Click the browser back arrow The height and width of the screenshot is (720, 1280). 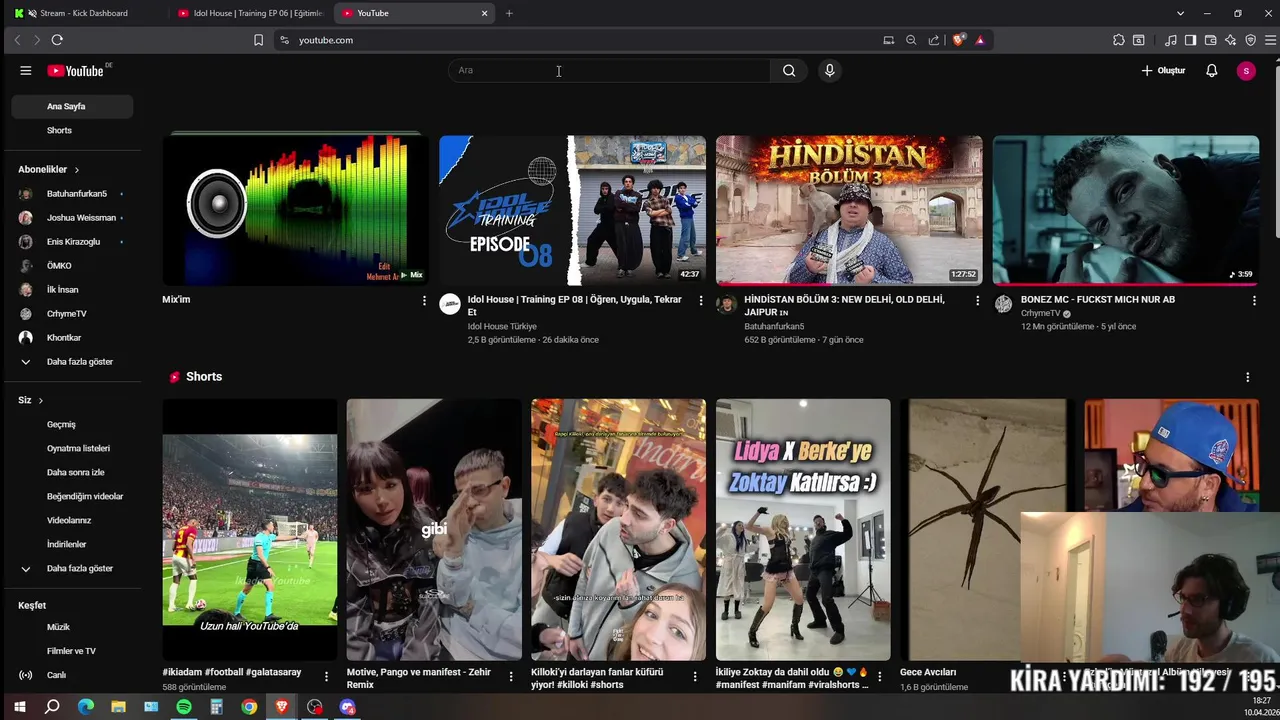17,40
